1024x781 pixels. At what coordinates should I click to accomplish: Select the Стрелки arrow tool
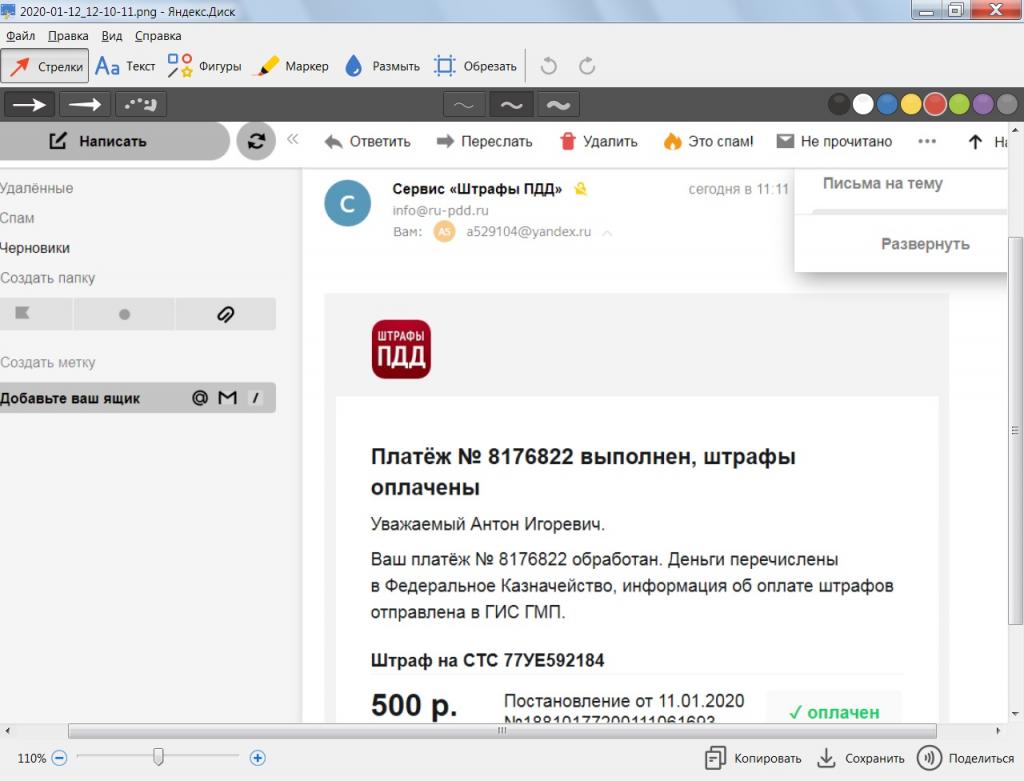(x=44, y=66)
